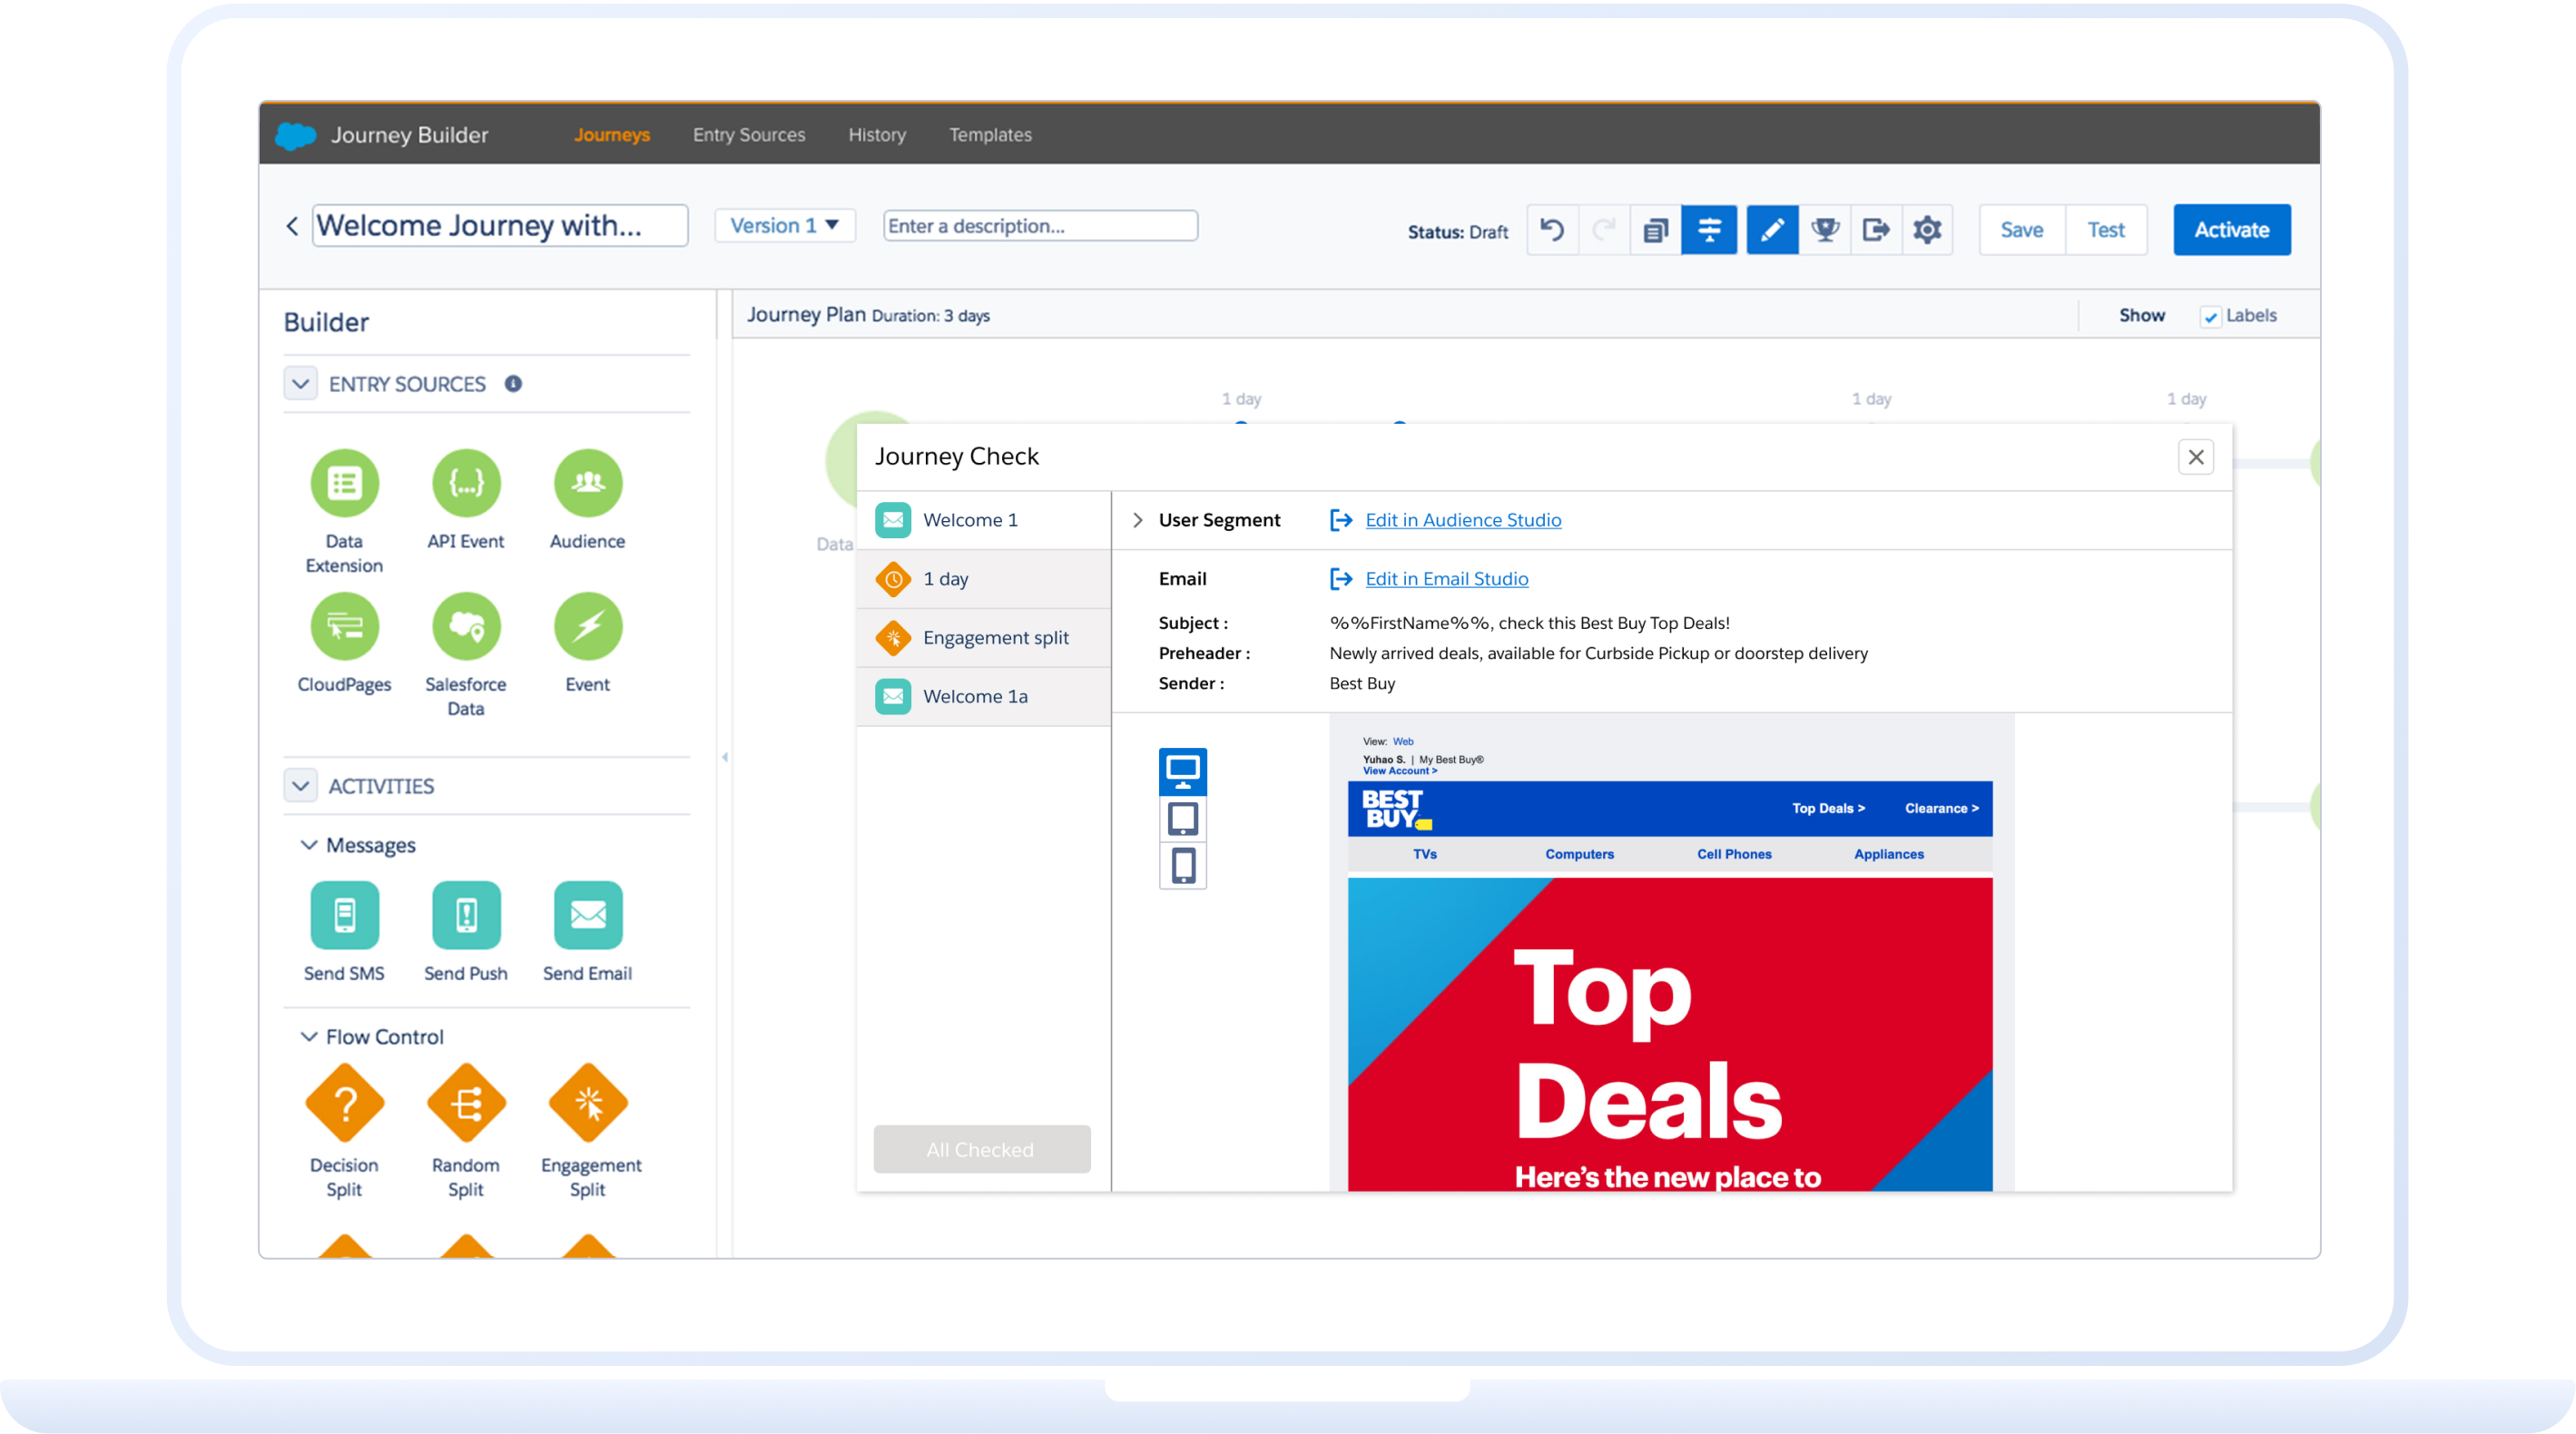
Task: Open the Journeys tab
Action: 612,135
